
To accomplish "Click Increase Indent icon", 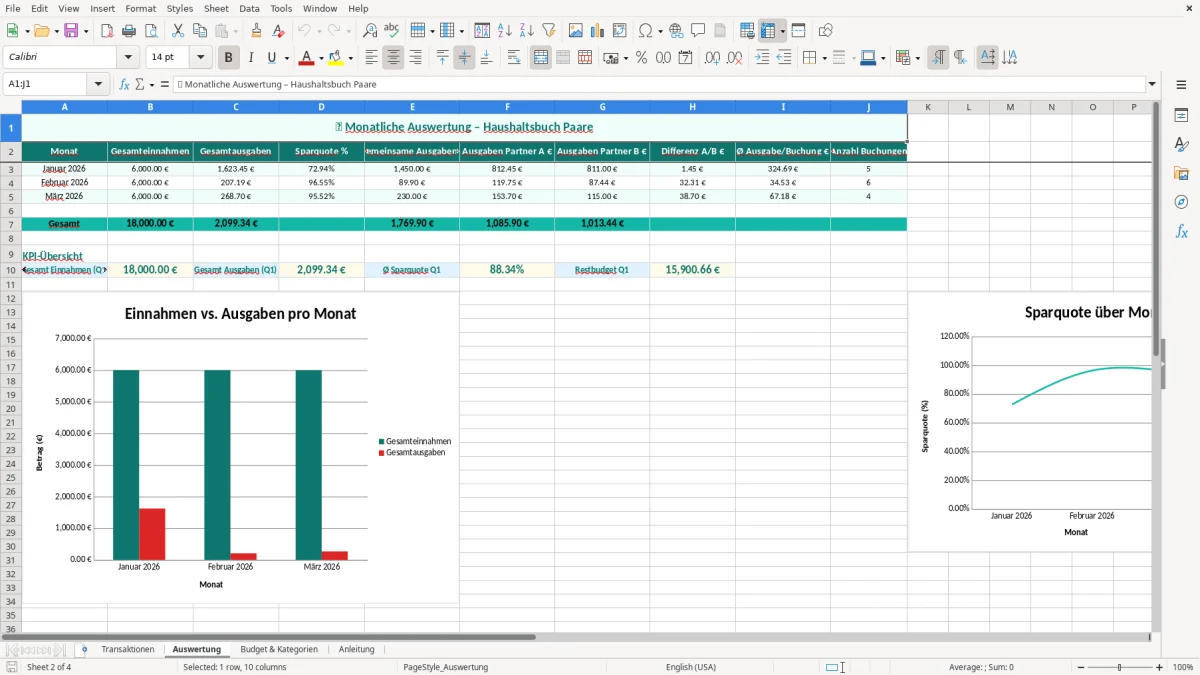I will (x=762, y=58).
